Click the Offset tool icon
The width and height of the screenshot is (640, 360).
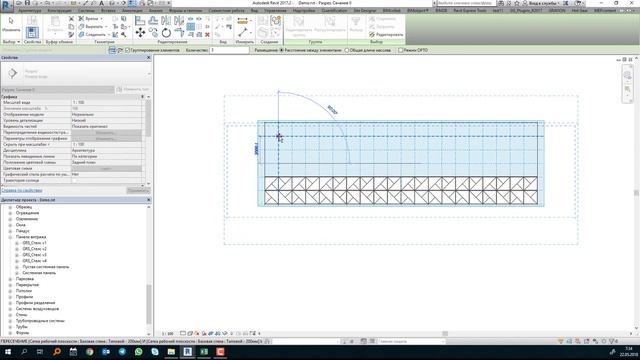pos(153,20)
